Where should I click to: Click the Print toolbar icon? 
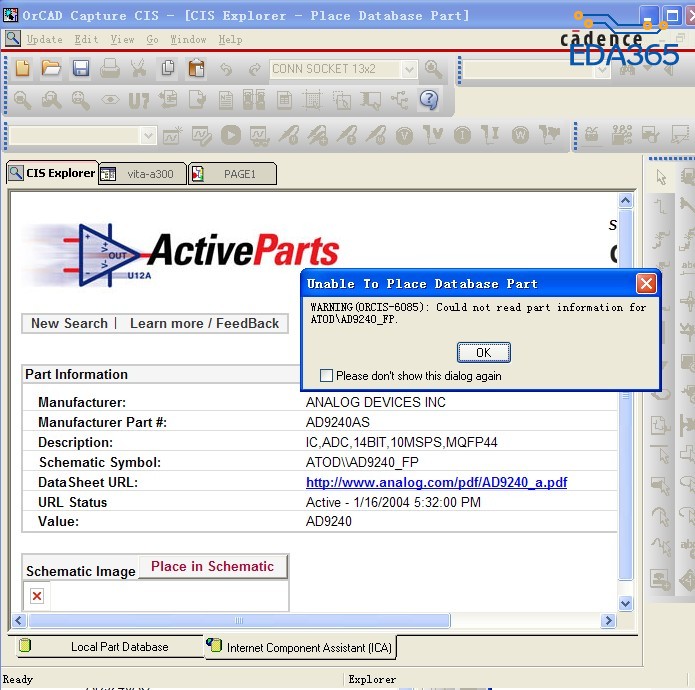point(109,69)
